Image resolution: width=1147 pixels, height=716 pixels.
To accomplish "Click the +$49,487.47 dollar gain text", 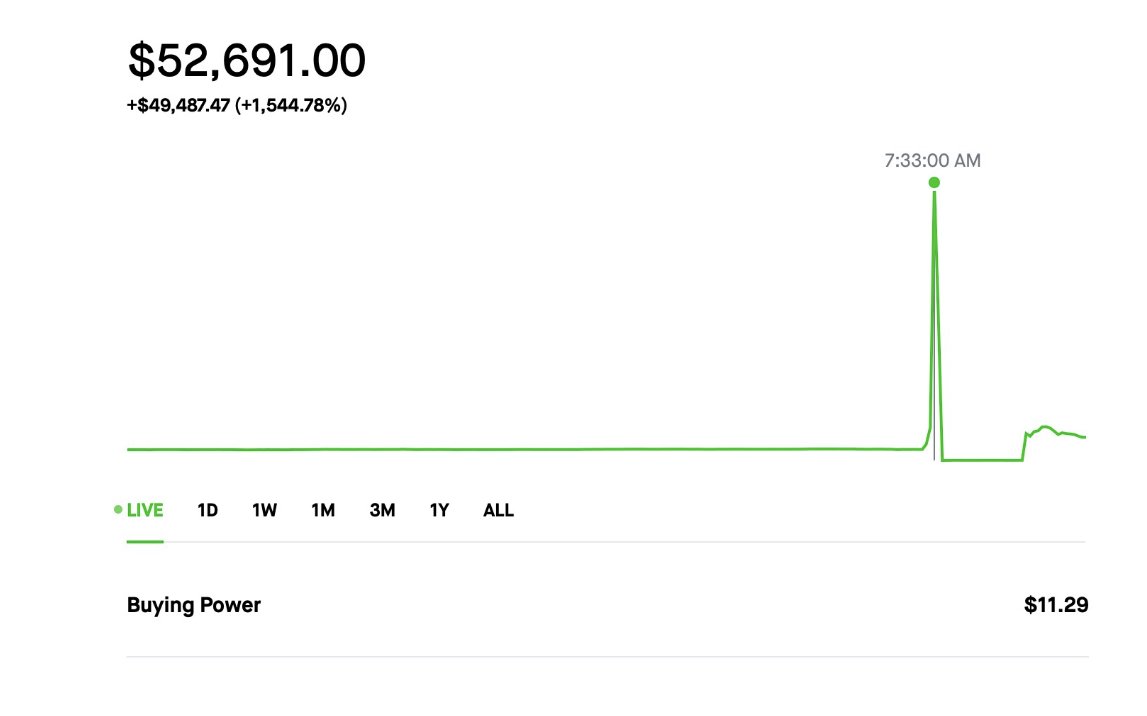I will tap(178, 105).
